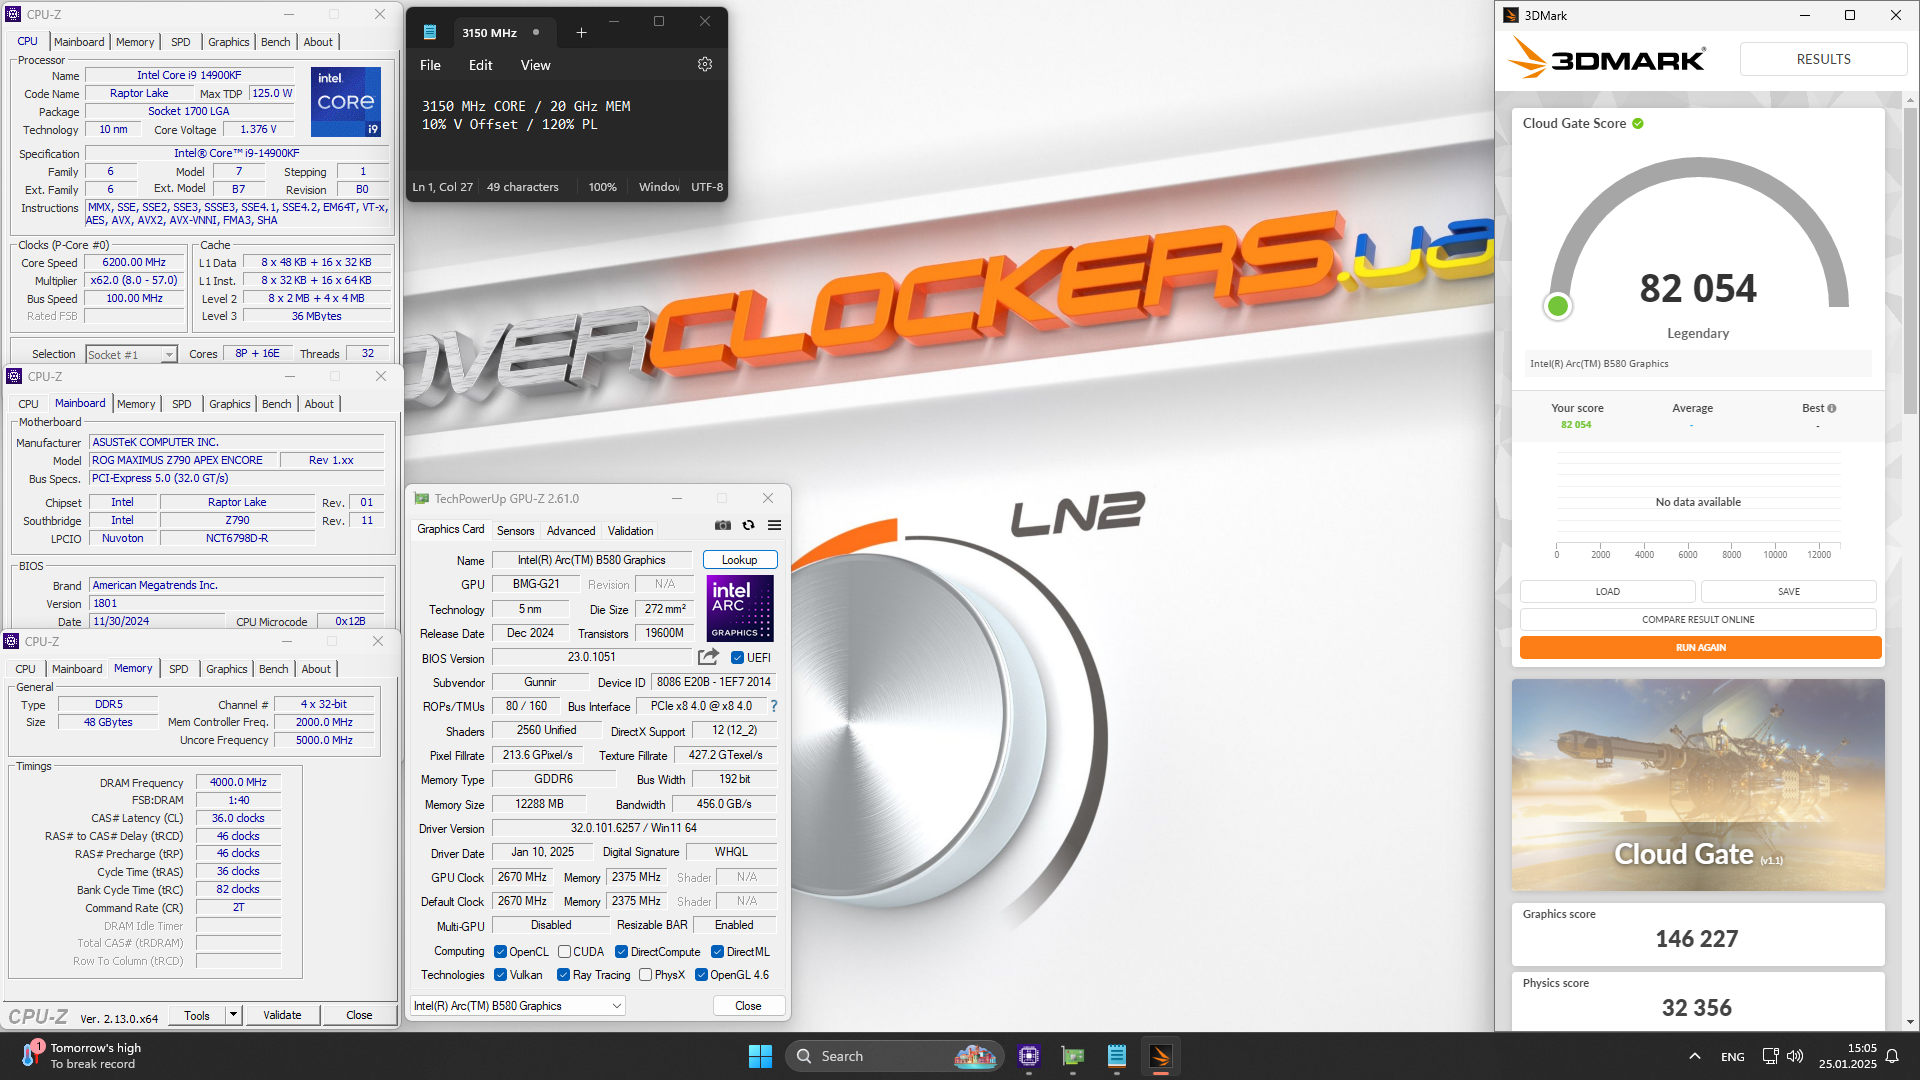
Task: Click the Cloud Gate benchmark thumbnail
Action: pyautogui.click(x=1698, y=785)
